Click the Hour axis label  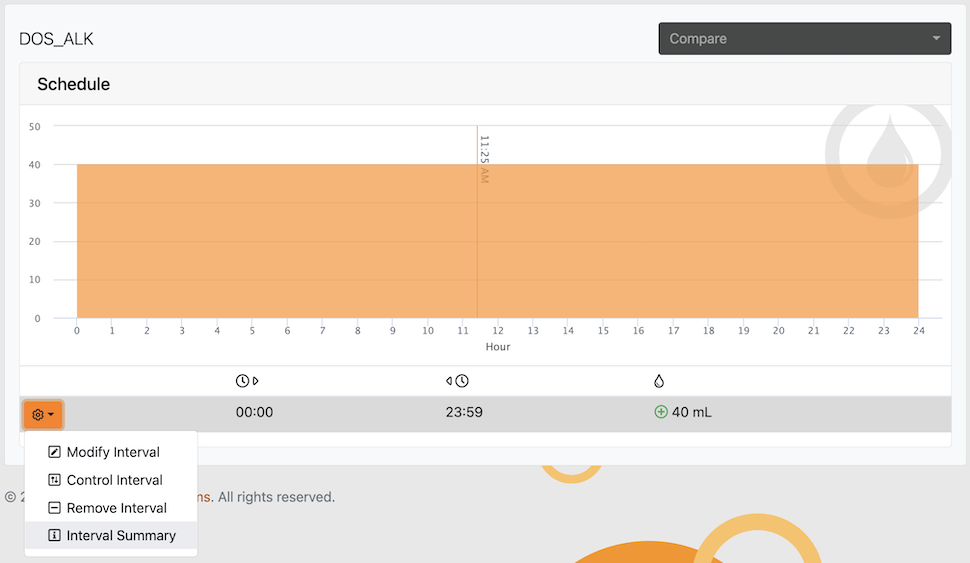pyautogui.click(x=497, y=347)
